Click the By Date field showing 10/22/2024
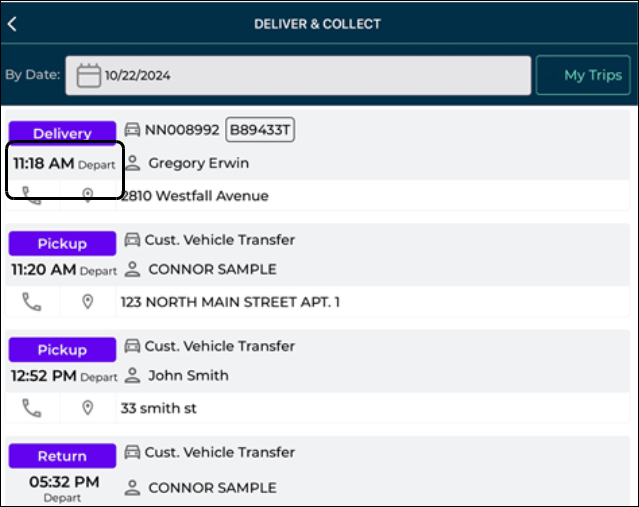Viewport: 639px width, 507px height. tap(298, 76)
